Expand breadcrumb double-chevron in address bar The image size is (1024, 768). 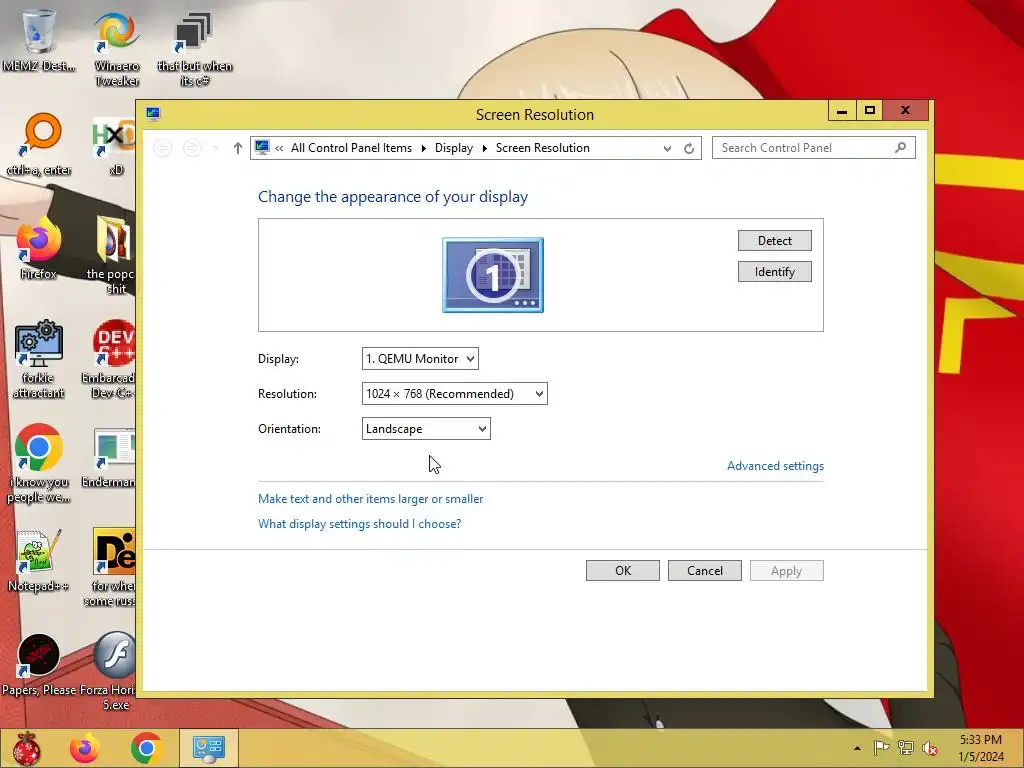pyautogui.click(x=279, y=148)
